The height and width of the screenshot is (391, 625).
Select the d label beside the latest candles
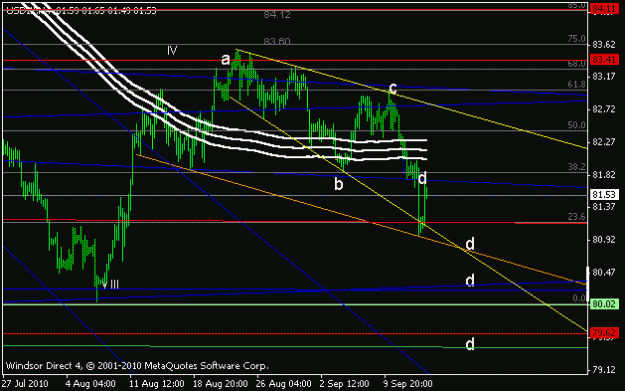click(422, 178)
